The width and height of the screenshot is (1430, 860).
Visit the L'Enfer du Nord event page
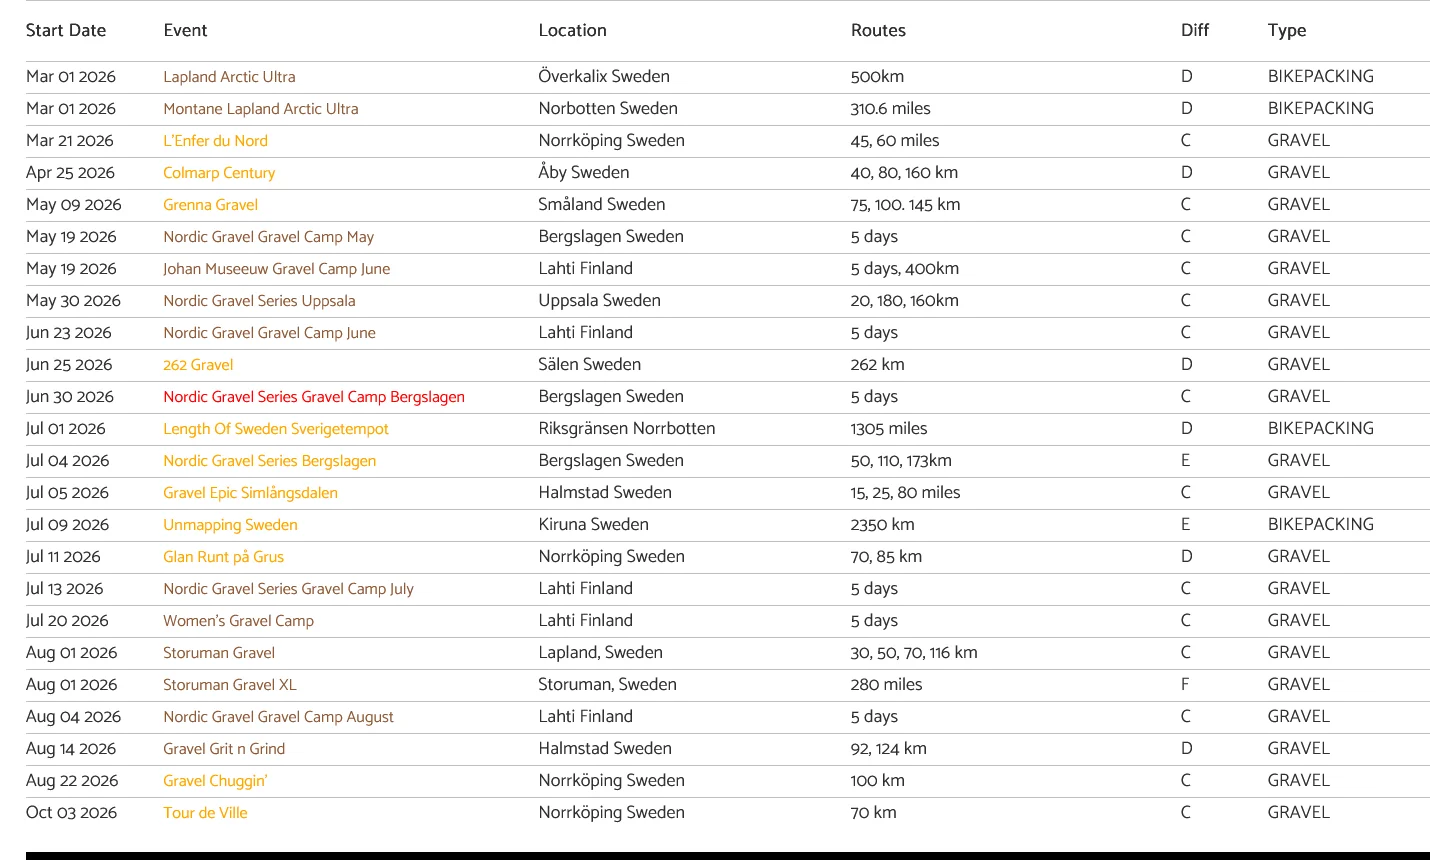pos(215,141)
